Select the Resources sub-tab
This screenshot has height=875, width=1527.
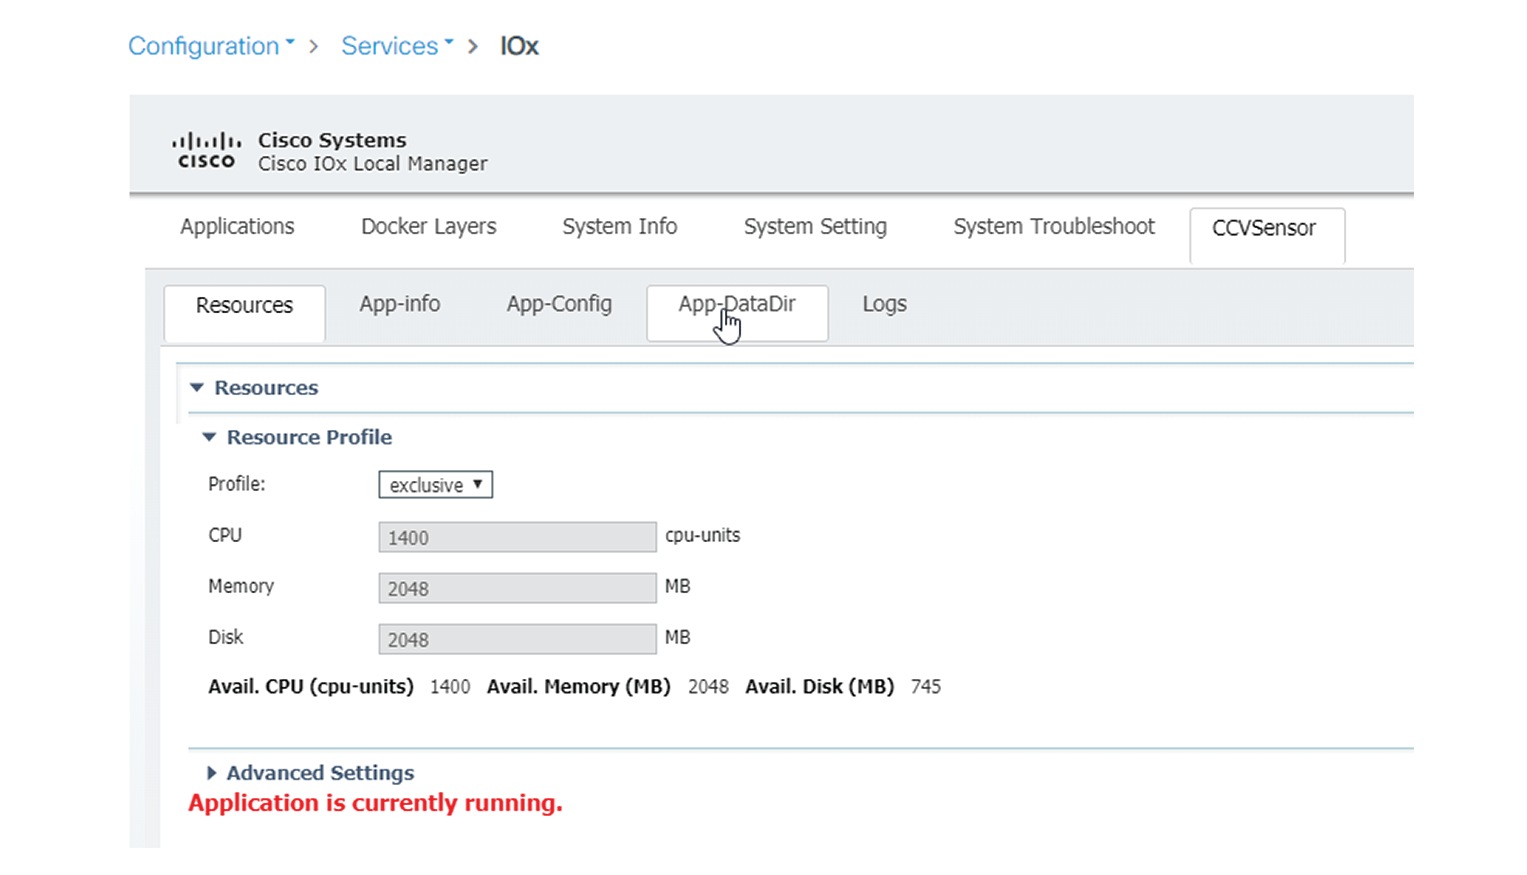(244, 305)
